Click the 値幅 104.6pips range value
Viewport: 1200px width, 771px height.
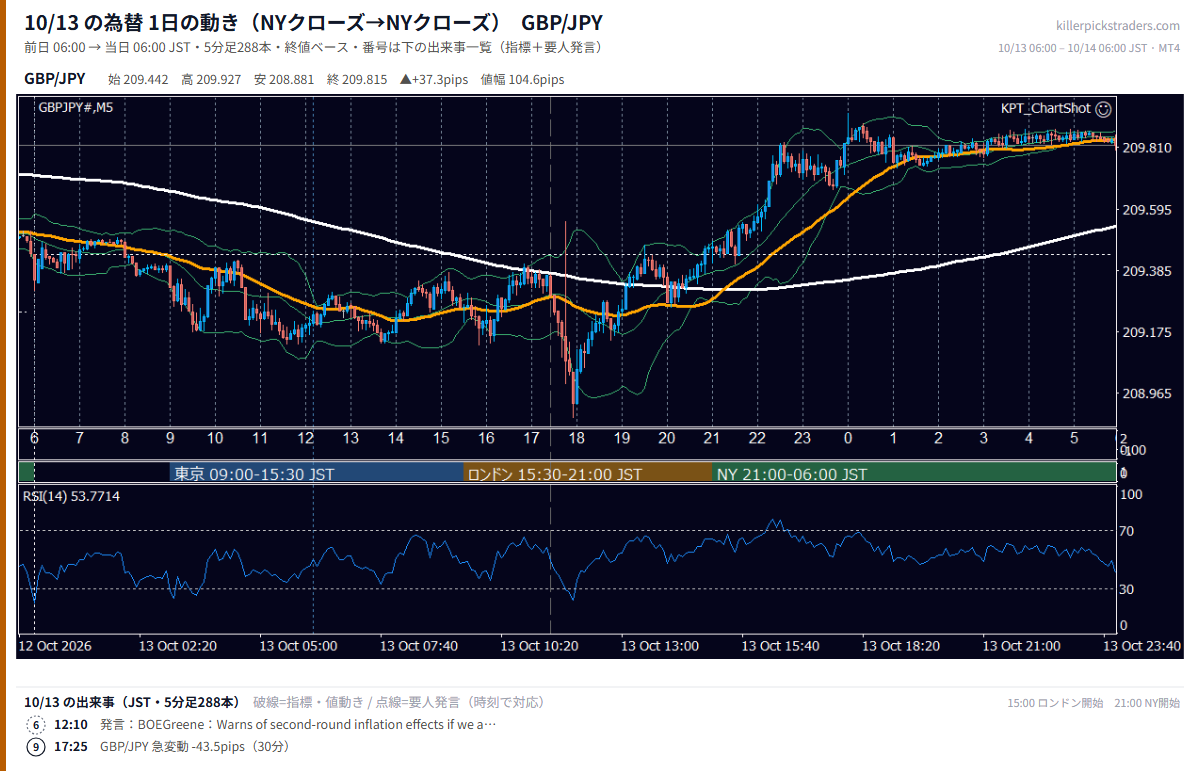(522, 80)
